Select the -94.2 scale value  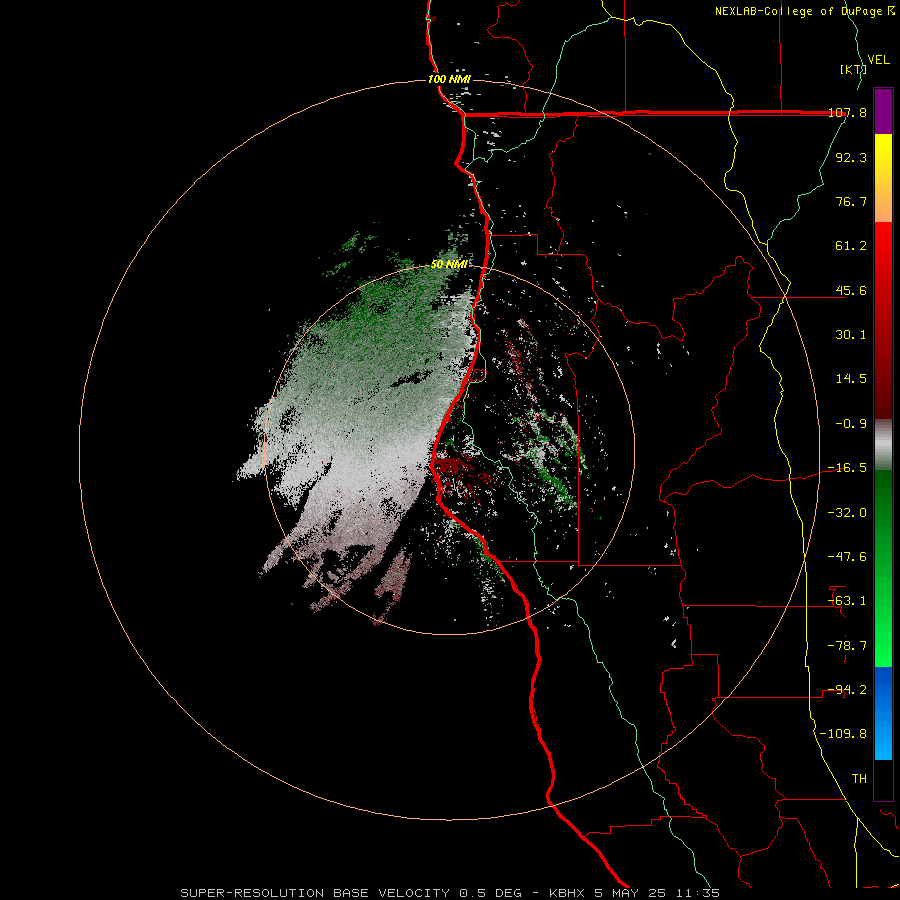(x=847, y=689)
